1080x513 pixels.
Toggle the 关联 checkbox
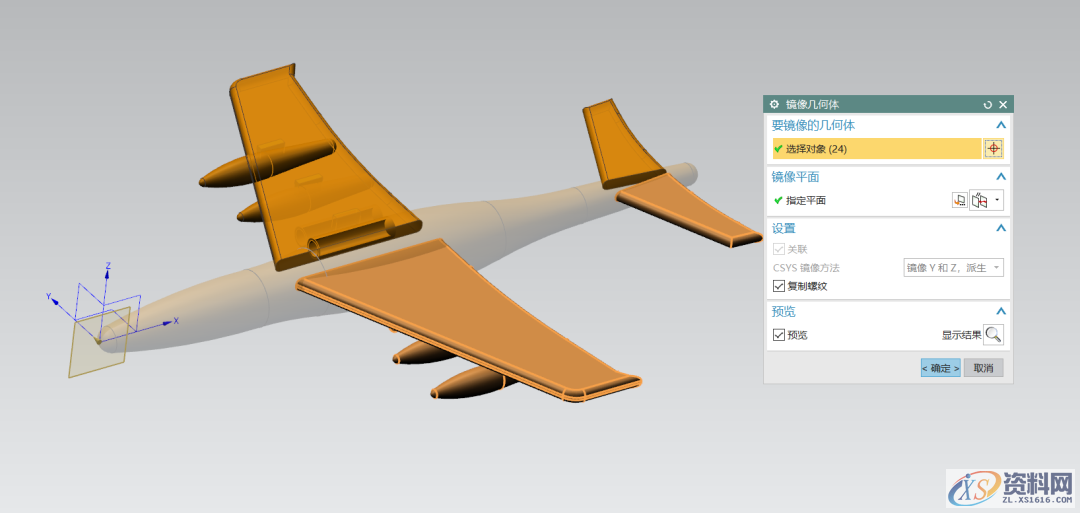(779, 250)
